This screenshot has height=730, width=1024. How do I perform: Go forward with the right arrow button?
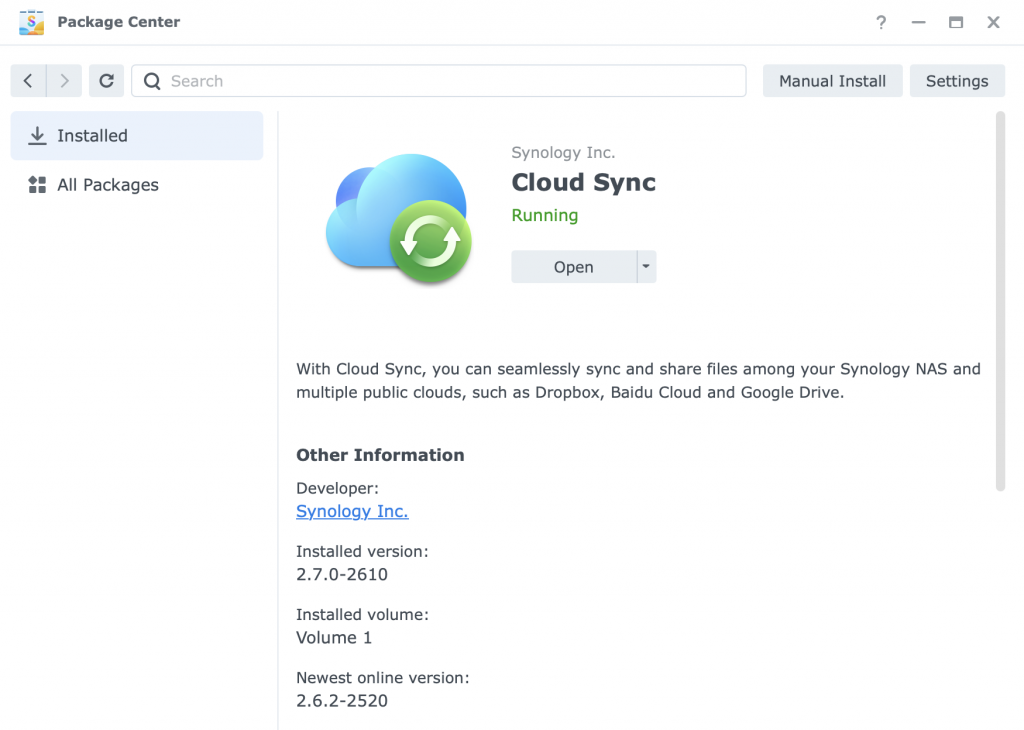tap(65, 81)
